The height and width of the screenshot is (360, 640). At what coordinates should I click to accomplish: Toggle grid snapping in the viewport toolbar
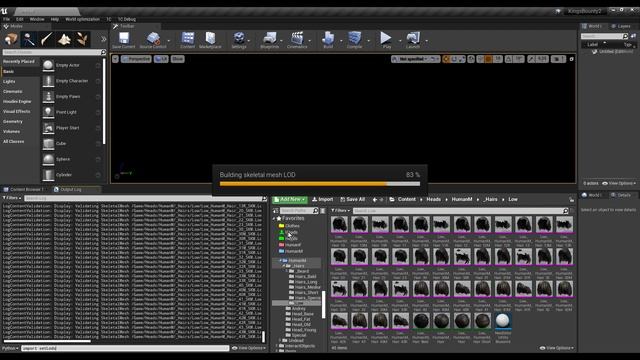pyautogui.click(x=489, y=59)
